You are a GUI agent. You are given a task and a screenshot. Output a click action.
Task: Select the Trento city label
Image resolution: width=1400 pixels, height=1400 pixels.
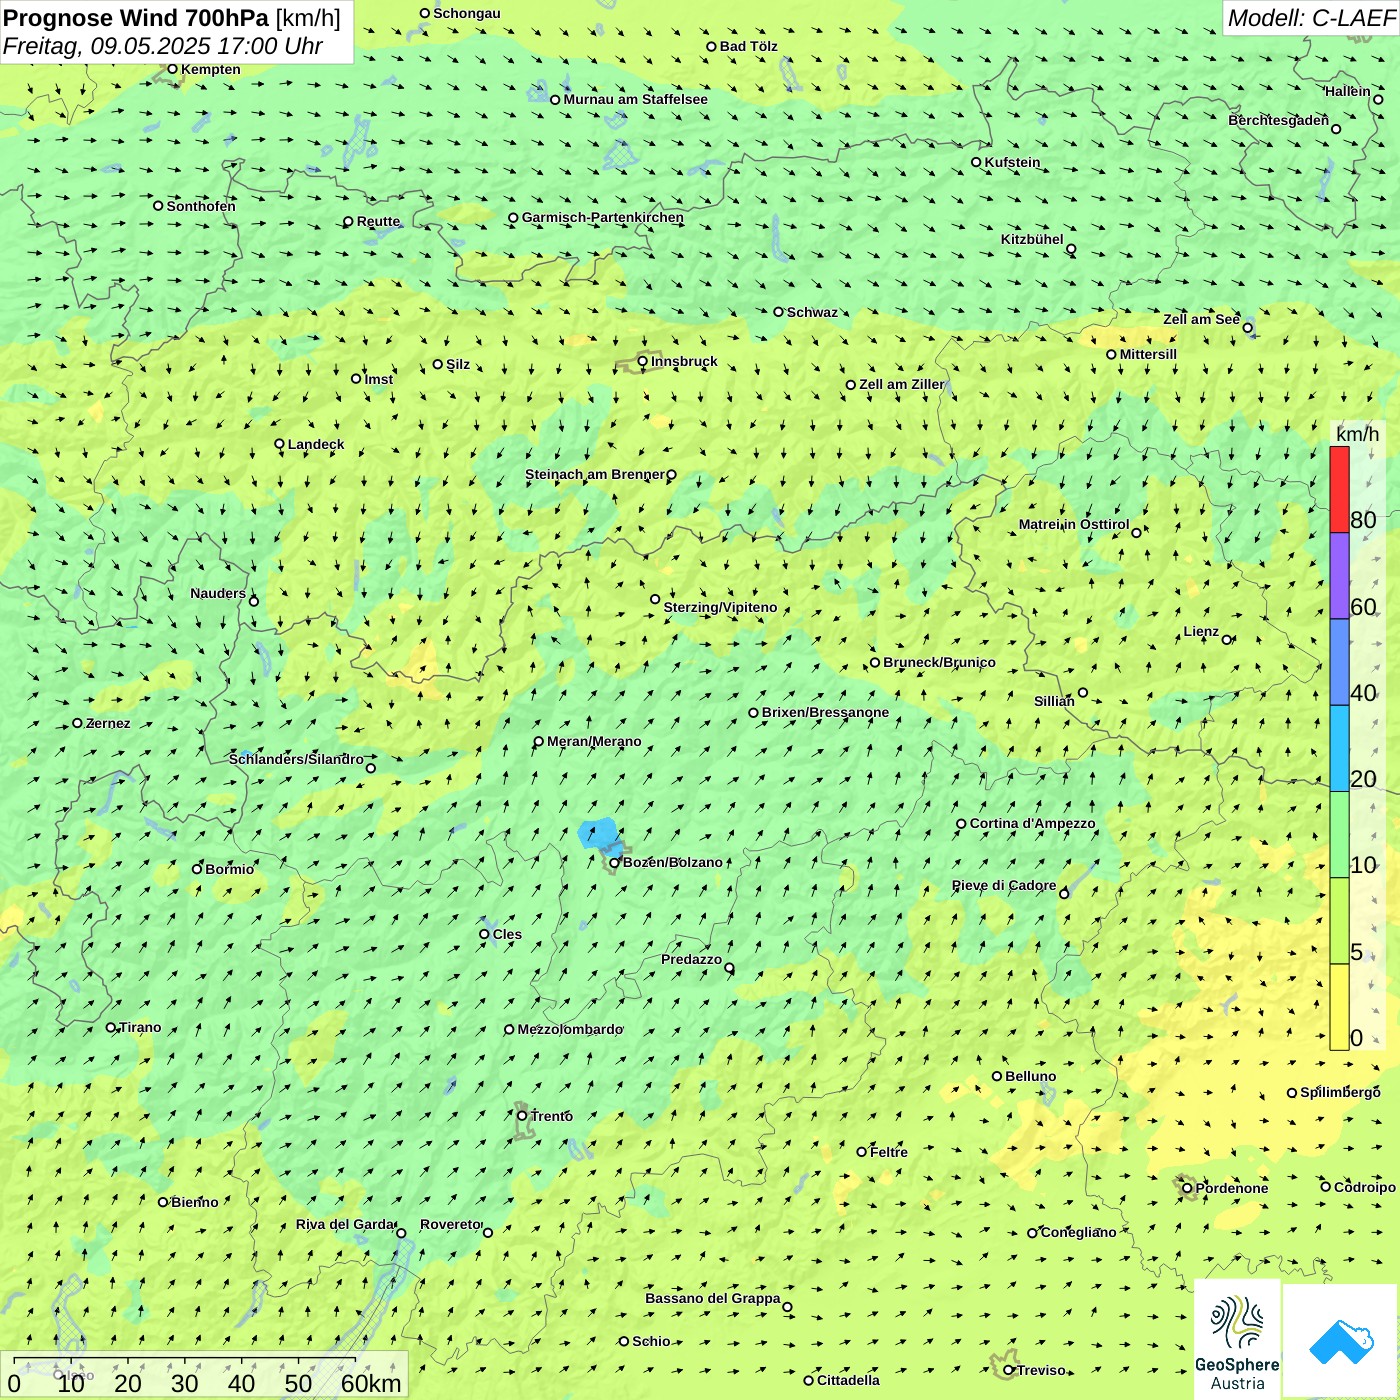click(x=552, y=1116)
